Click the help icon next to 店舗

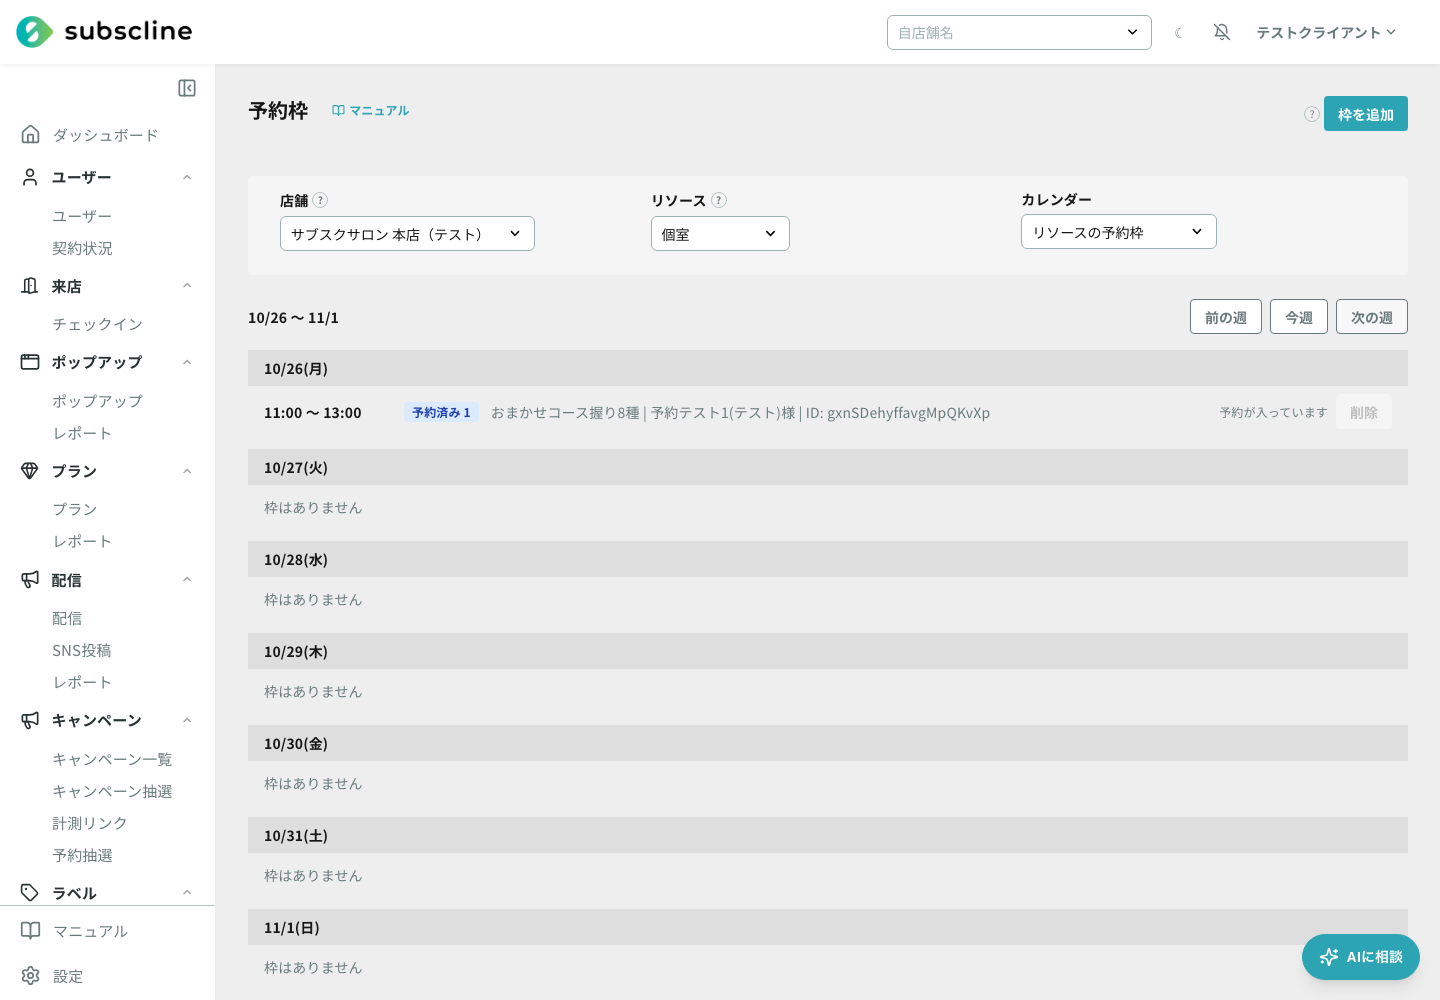[x=320, y=200]
